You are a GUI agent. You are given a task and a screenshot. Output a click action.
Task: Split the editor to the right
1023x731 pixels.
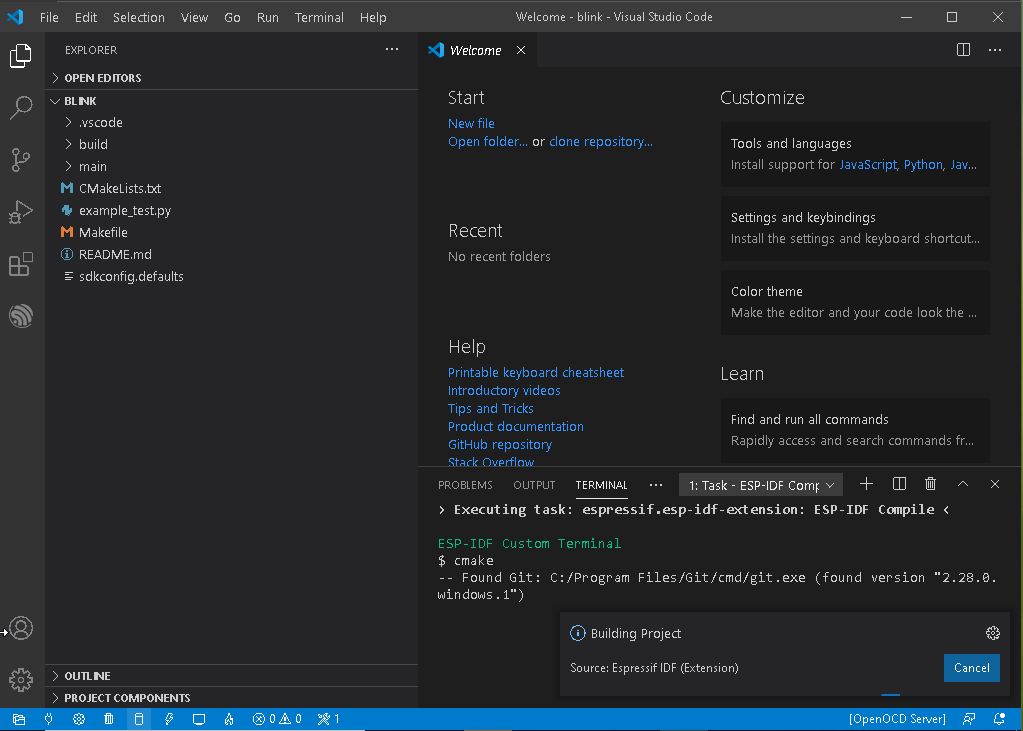point(963,50)
